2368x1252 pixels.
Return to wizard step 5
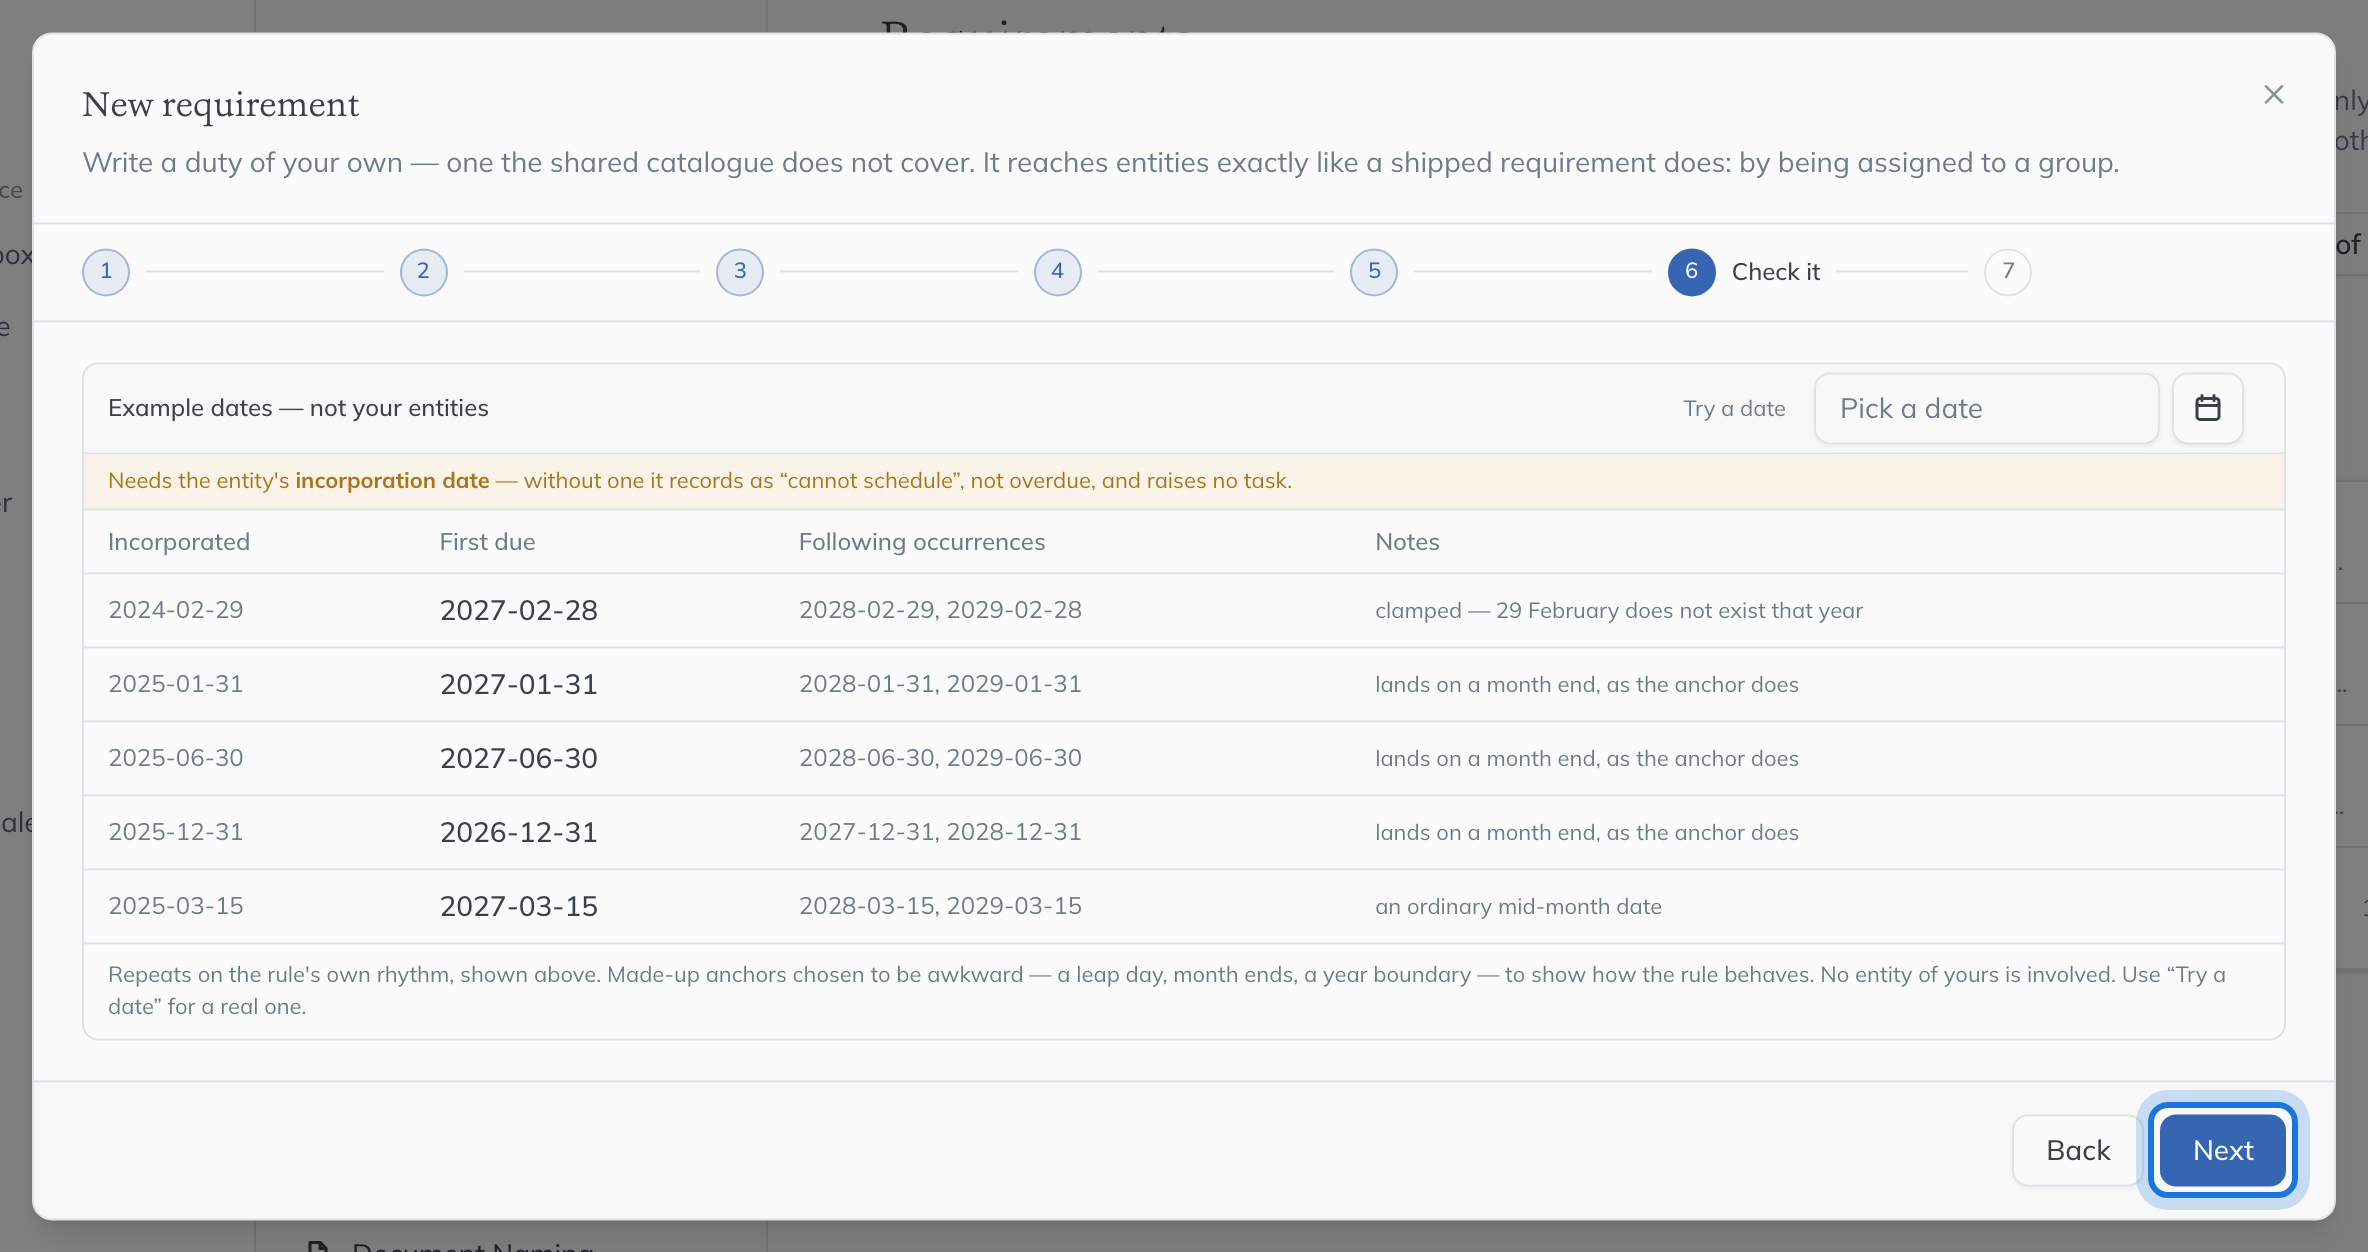tap(1374, 272)
